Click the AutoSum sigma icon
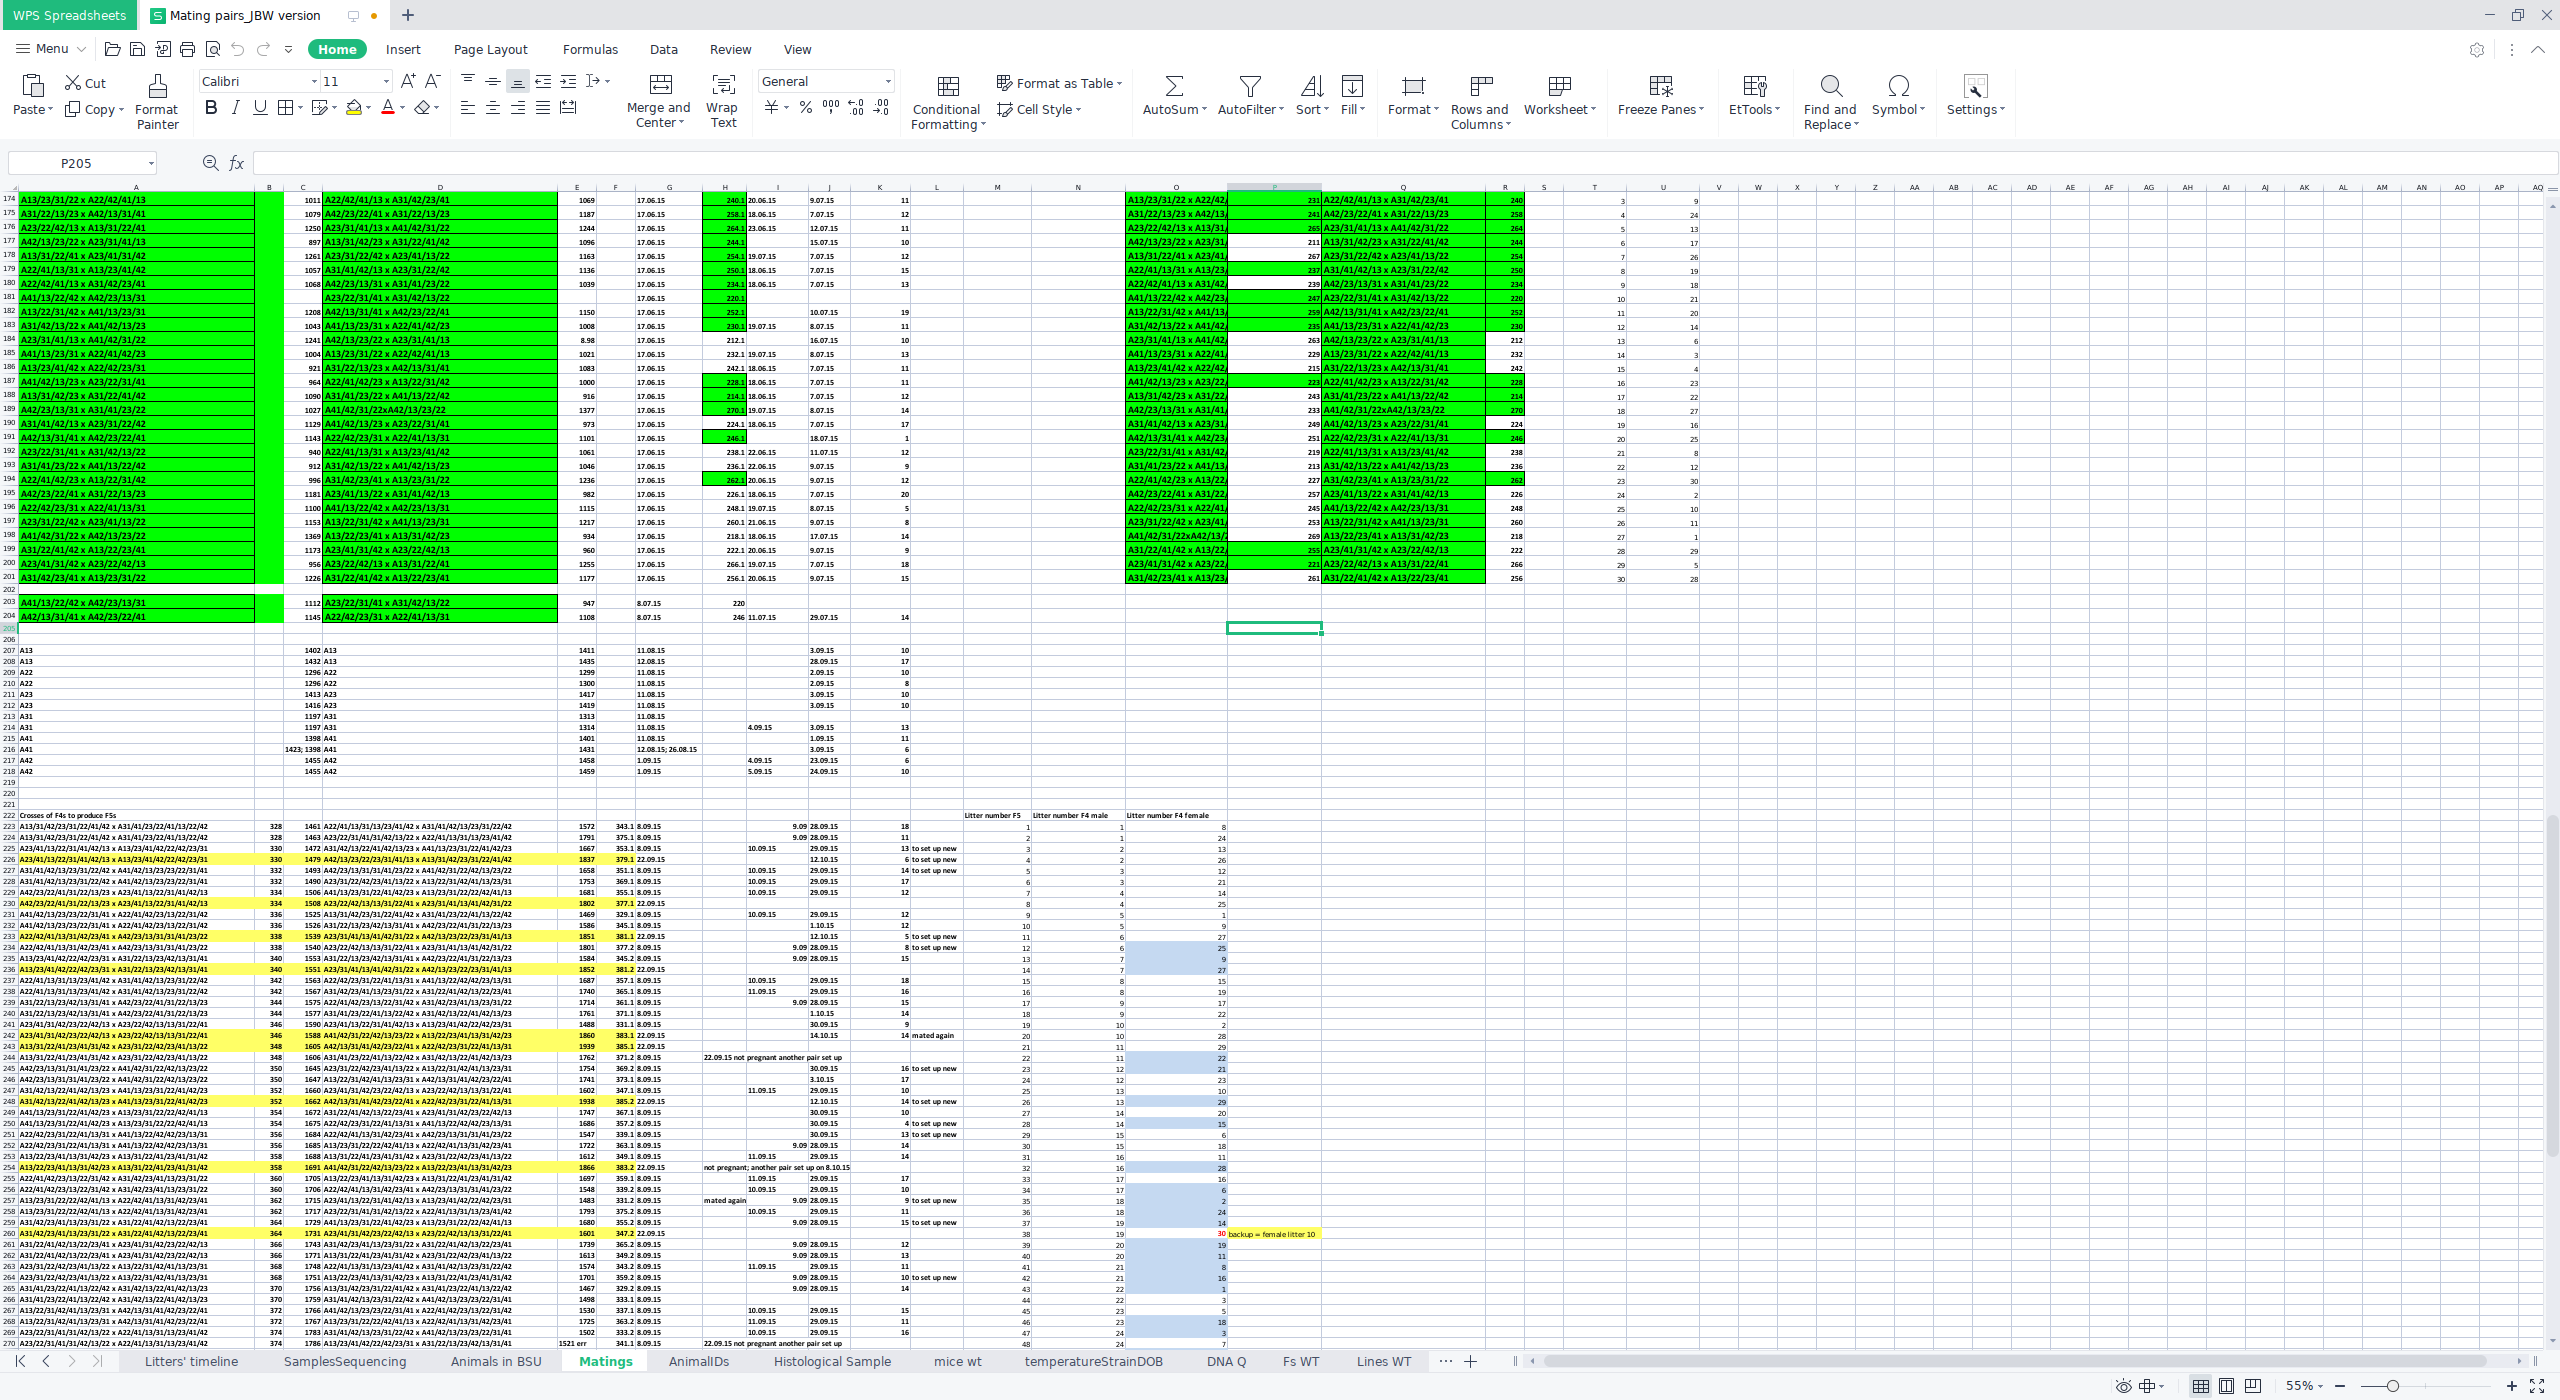 pos(1174,86)
